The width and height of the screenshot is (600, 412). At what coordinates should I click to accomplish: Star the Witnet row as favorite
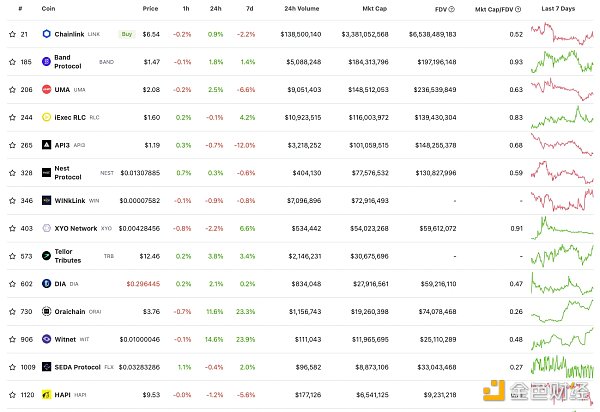click(8, 340)
